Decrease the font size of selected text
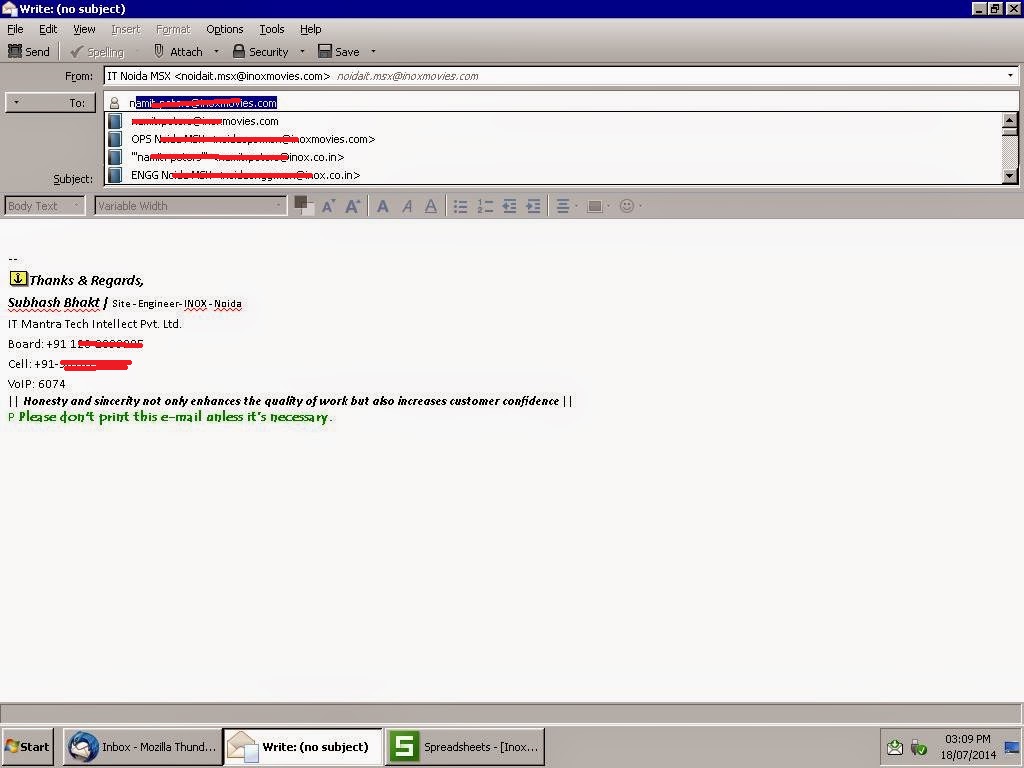The height and width of the screenshot is (768, 1024). [x=328, y=205]
